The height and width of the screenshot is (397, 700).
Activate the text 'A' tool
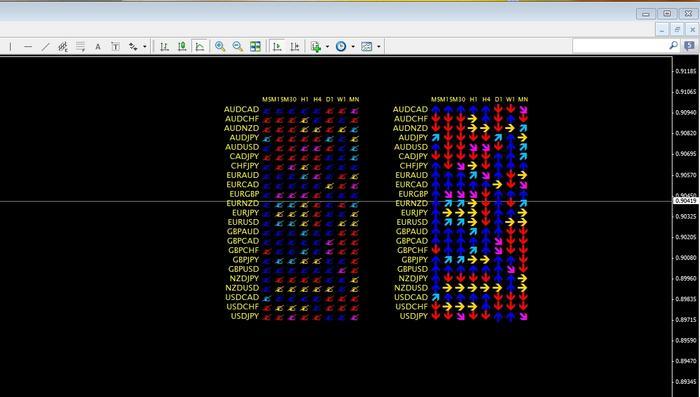(98, 46)
